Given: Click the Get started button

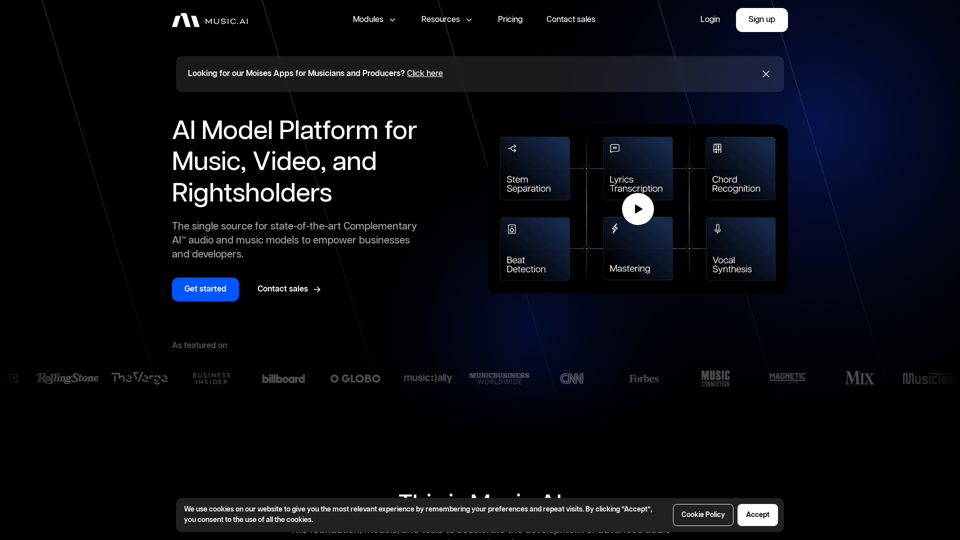Looking at the screenshot, I should (x=205, y=289).
